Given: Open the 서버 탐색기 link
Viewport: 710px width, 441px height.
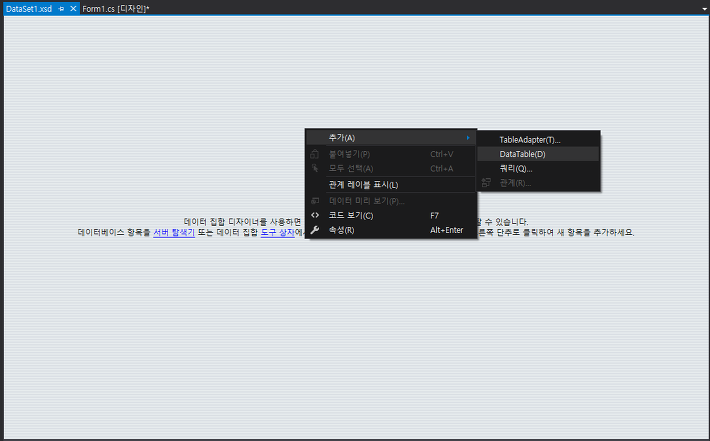Looking at the screenshot, I should [174, 232].
